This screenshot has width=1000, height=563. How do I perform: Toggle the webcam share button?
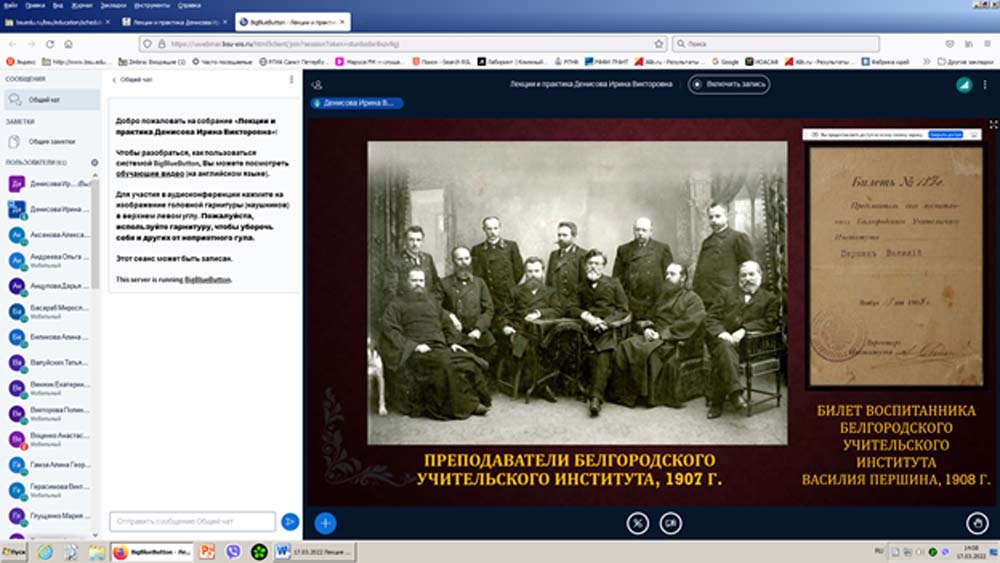coord(670,522)
